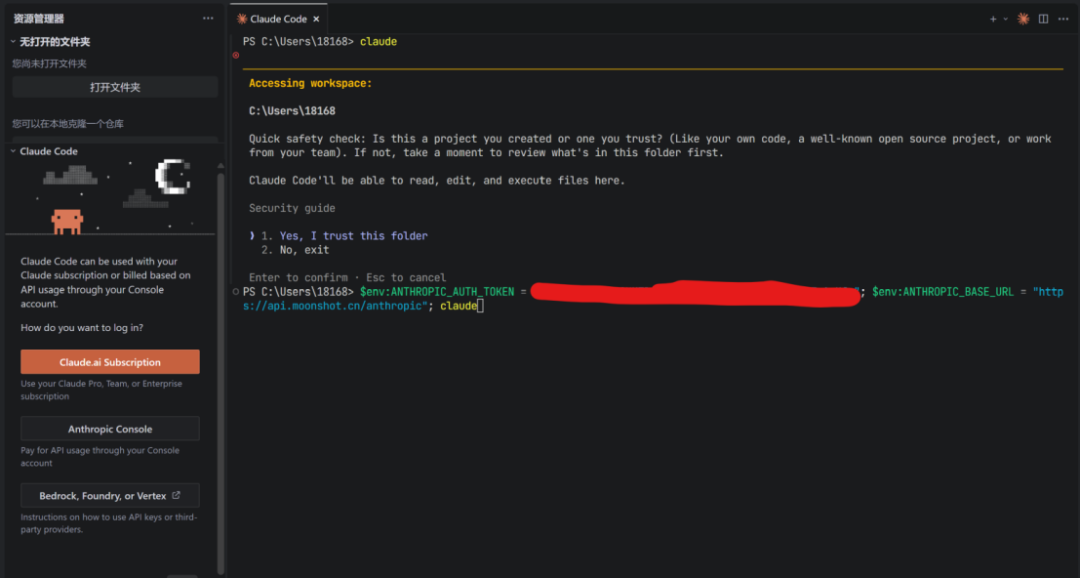Screen dimensions: 1080x578
Task: Click the $env:ANTHROPIC_BASE_URL variable text
Action: pos(943,292)
